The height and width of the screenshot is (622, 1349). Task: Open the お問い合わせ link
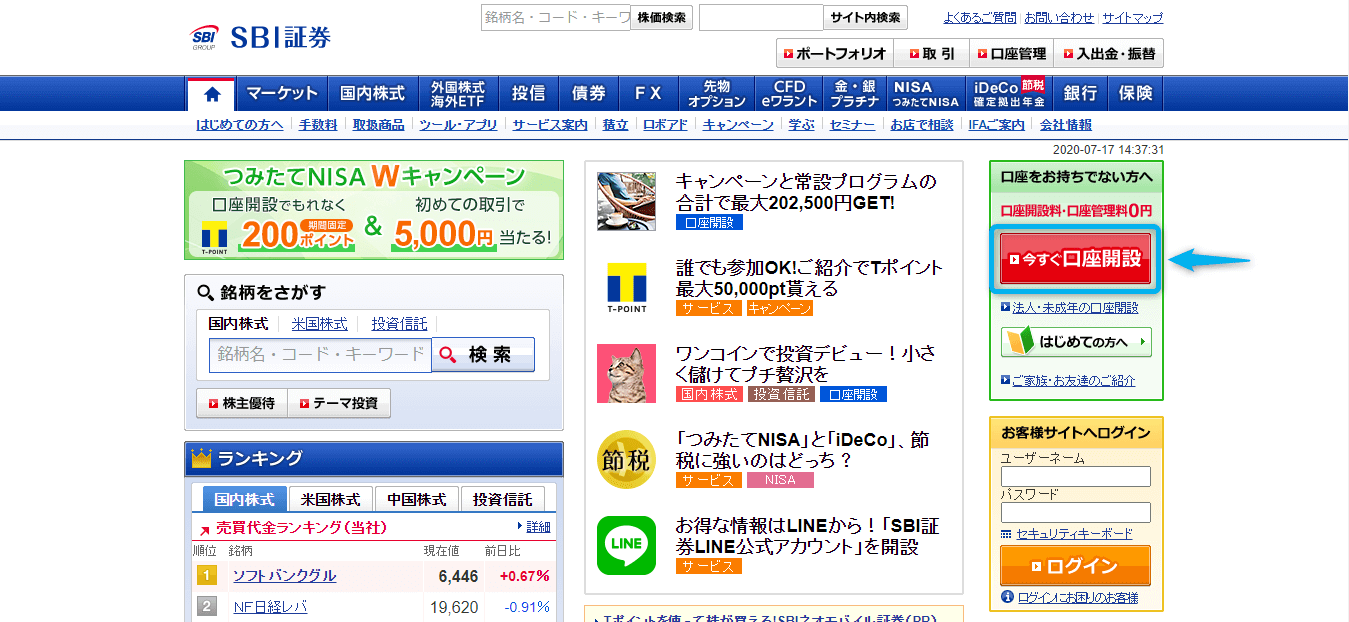pyautogui.click(x=1059, y=18)
